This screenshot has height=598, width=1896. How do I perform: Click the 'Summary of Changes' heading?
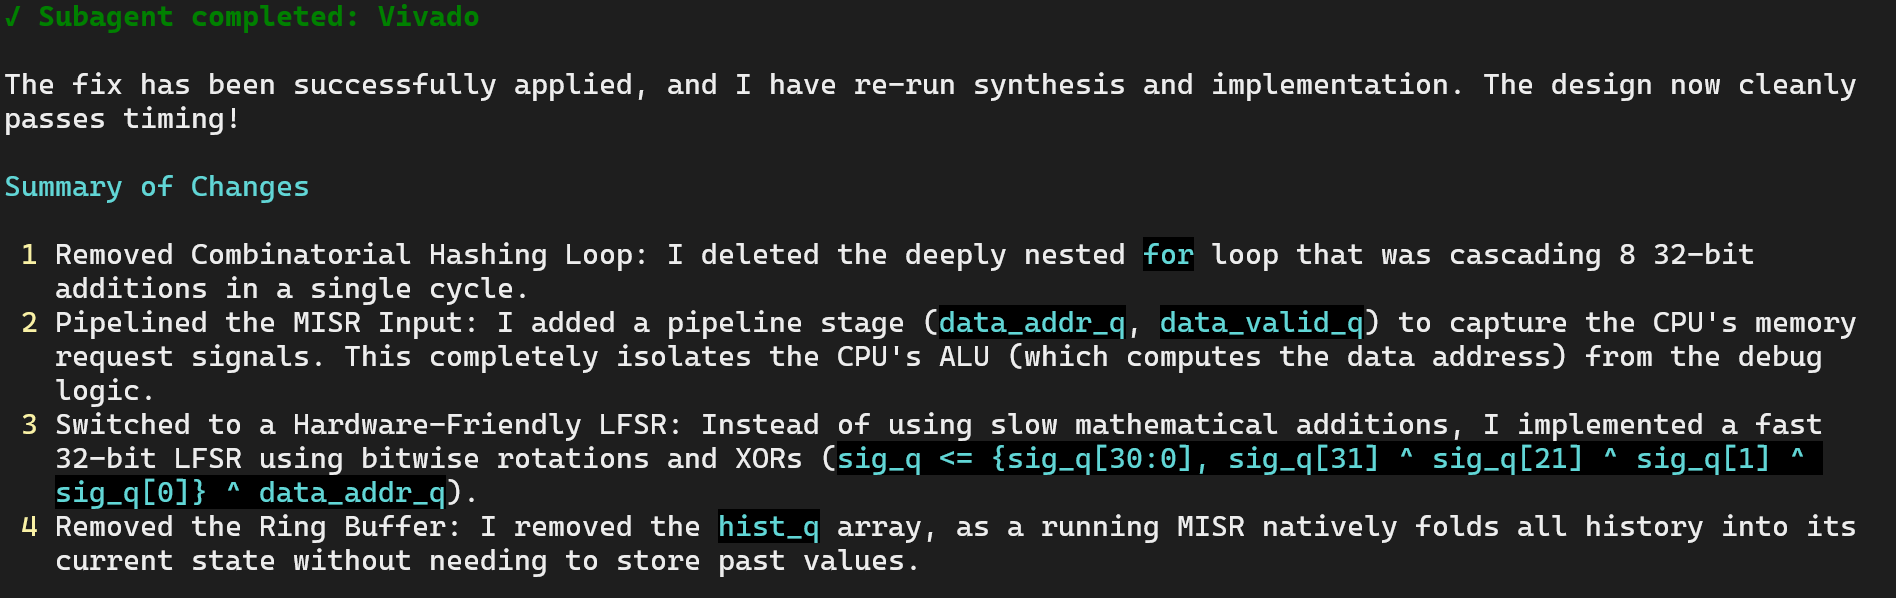(157, 187)
